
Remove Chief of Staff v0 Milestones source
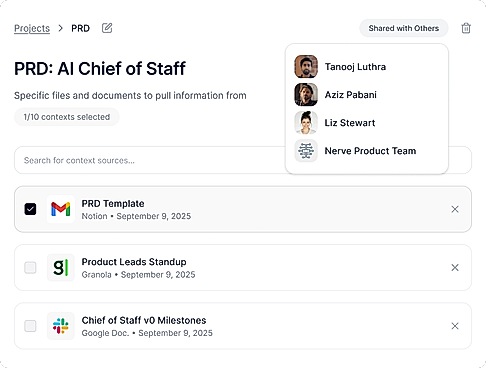click(x=455, y=326)
